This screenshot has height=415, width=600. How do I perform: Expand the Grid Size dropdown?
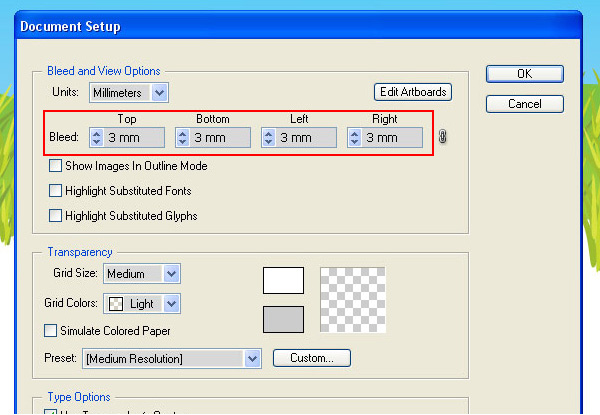click(x=142, y=274)
